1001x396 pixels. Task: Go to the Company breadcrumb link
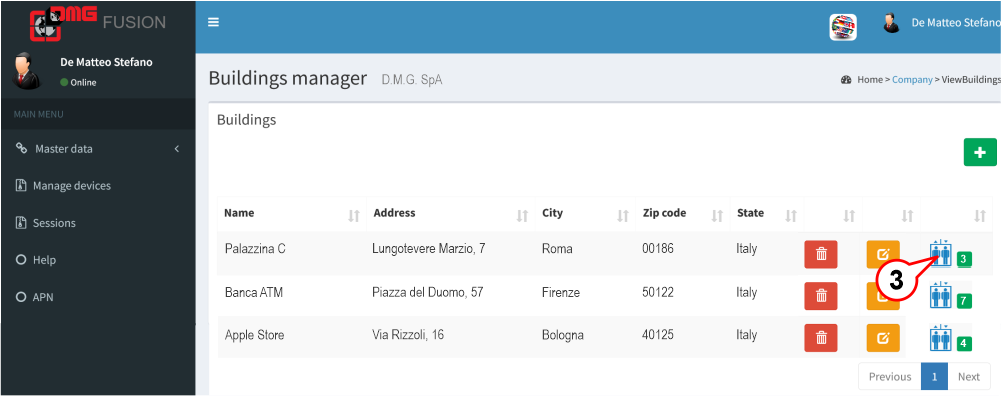(x=912, y=80)
